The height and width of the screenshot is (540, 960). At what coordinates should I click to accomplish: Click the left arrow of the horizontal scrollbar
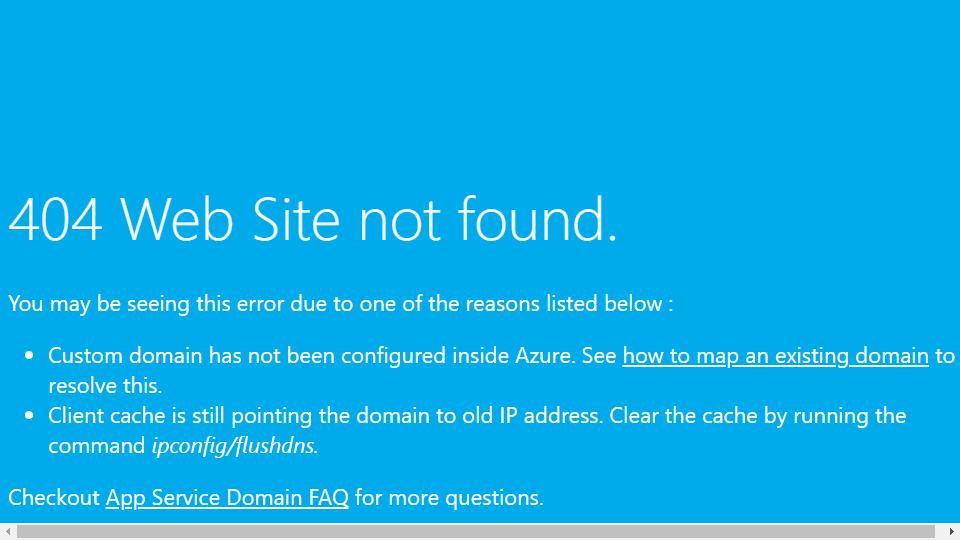[8, 531]
